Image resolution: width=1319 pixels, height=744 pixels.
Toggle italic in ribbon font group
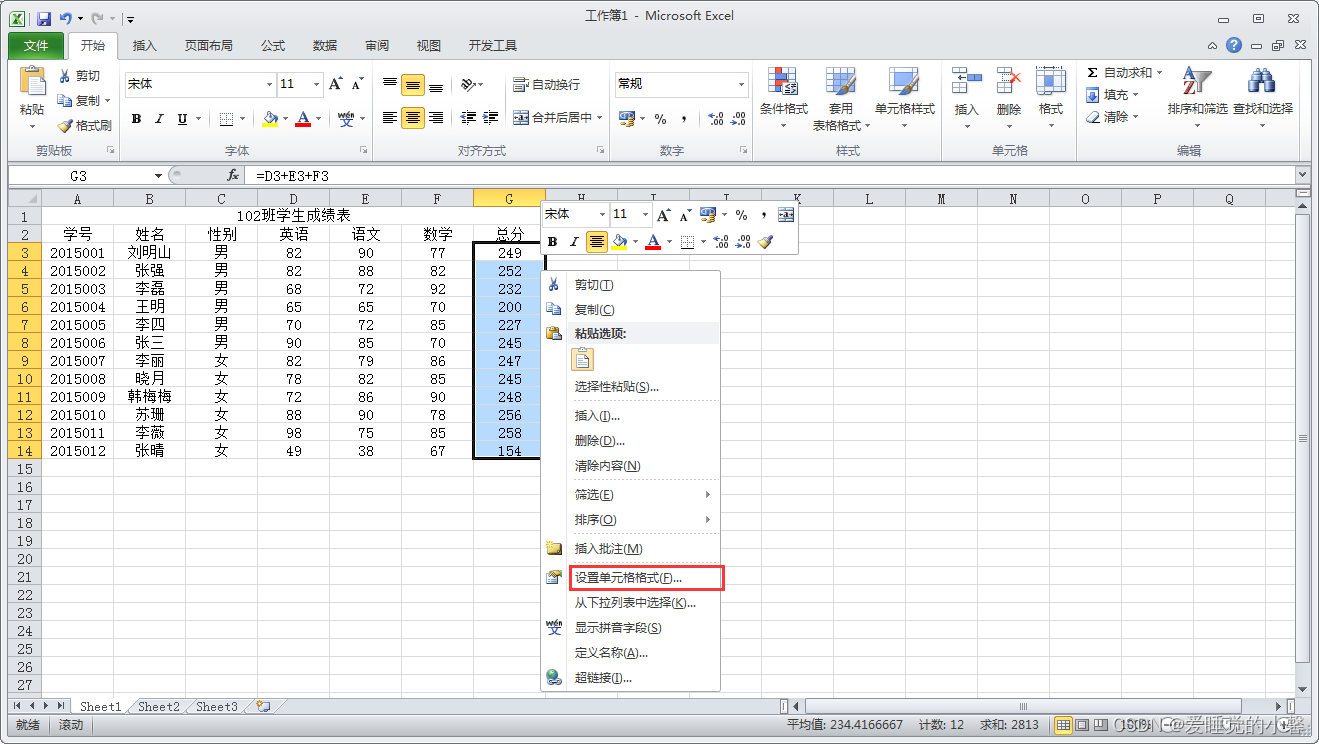[160, 119]
